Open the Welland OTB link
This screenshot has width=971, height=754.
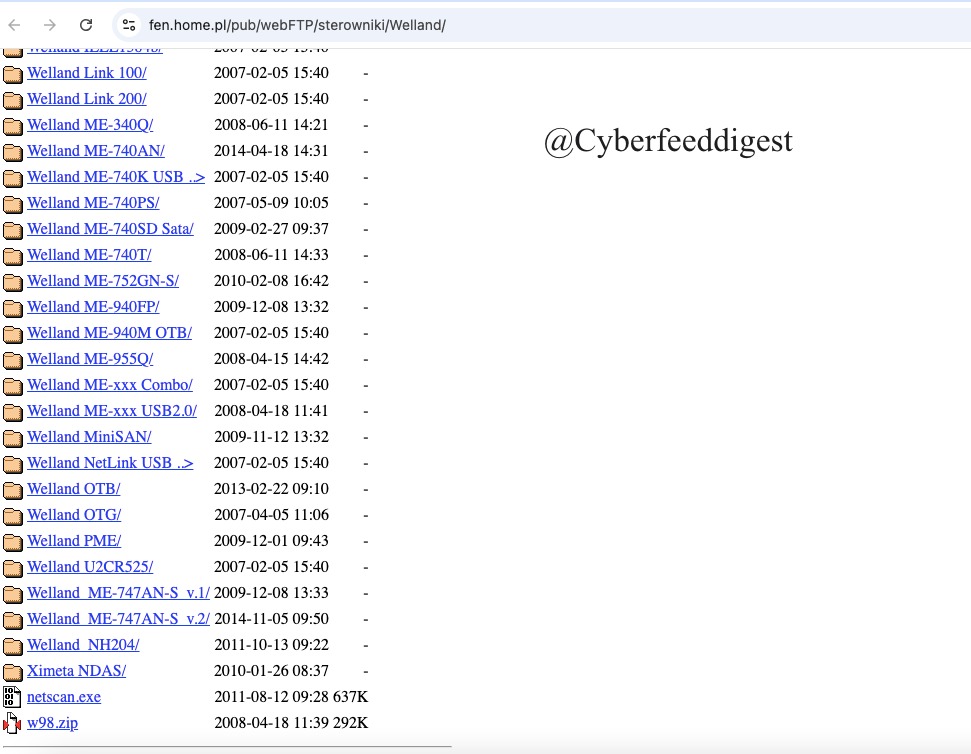[74, 488]
